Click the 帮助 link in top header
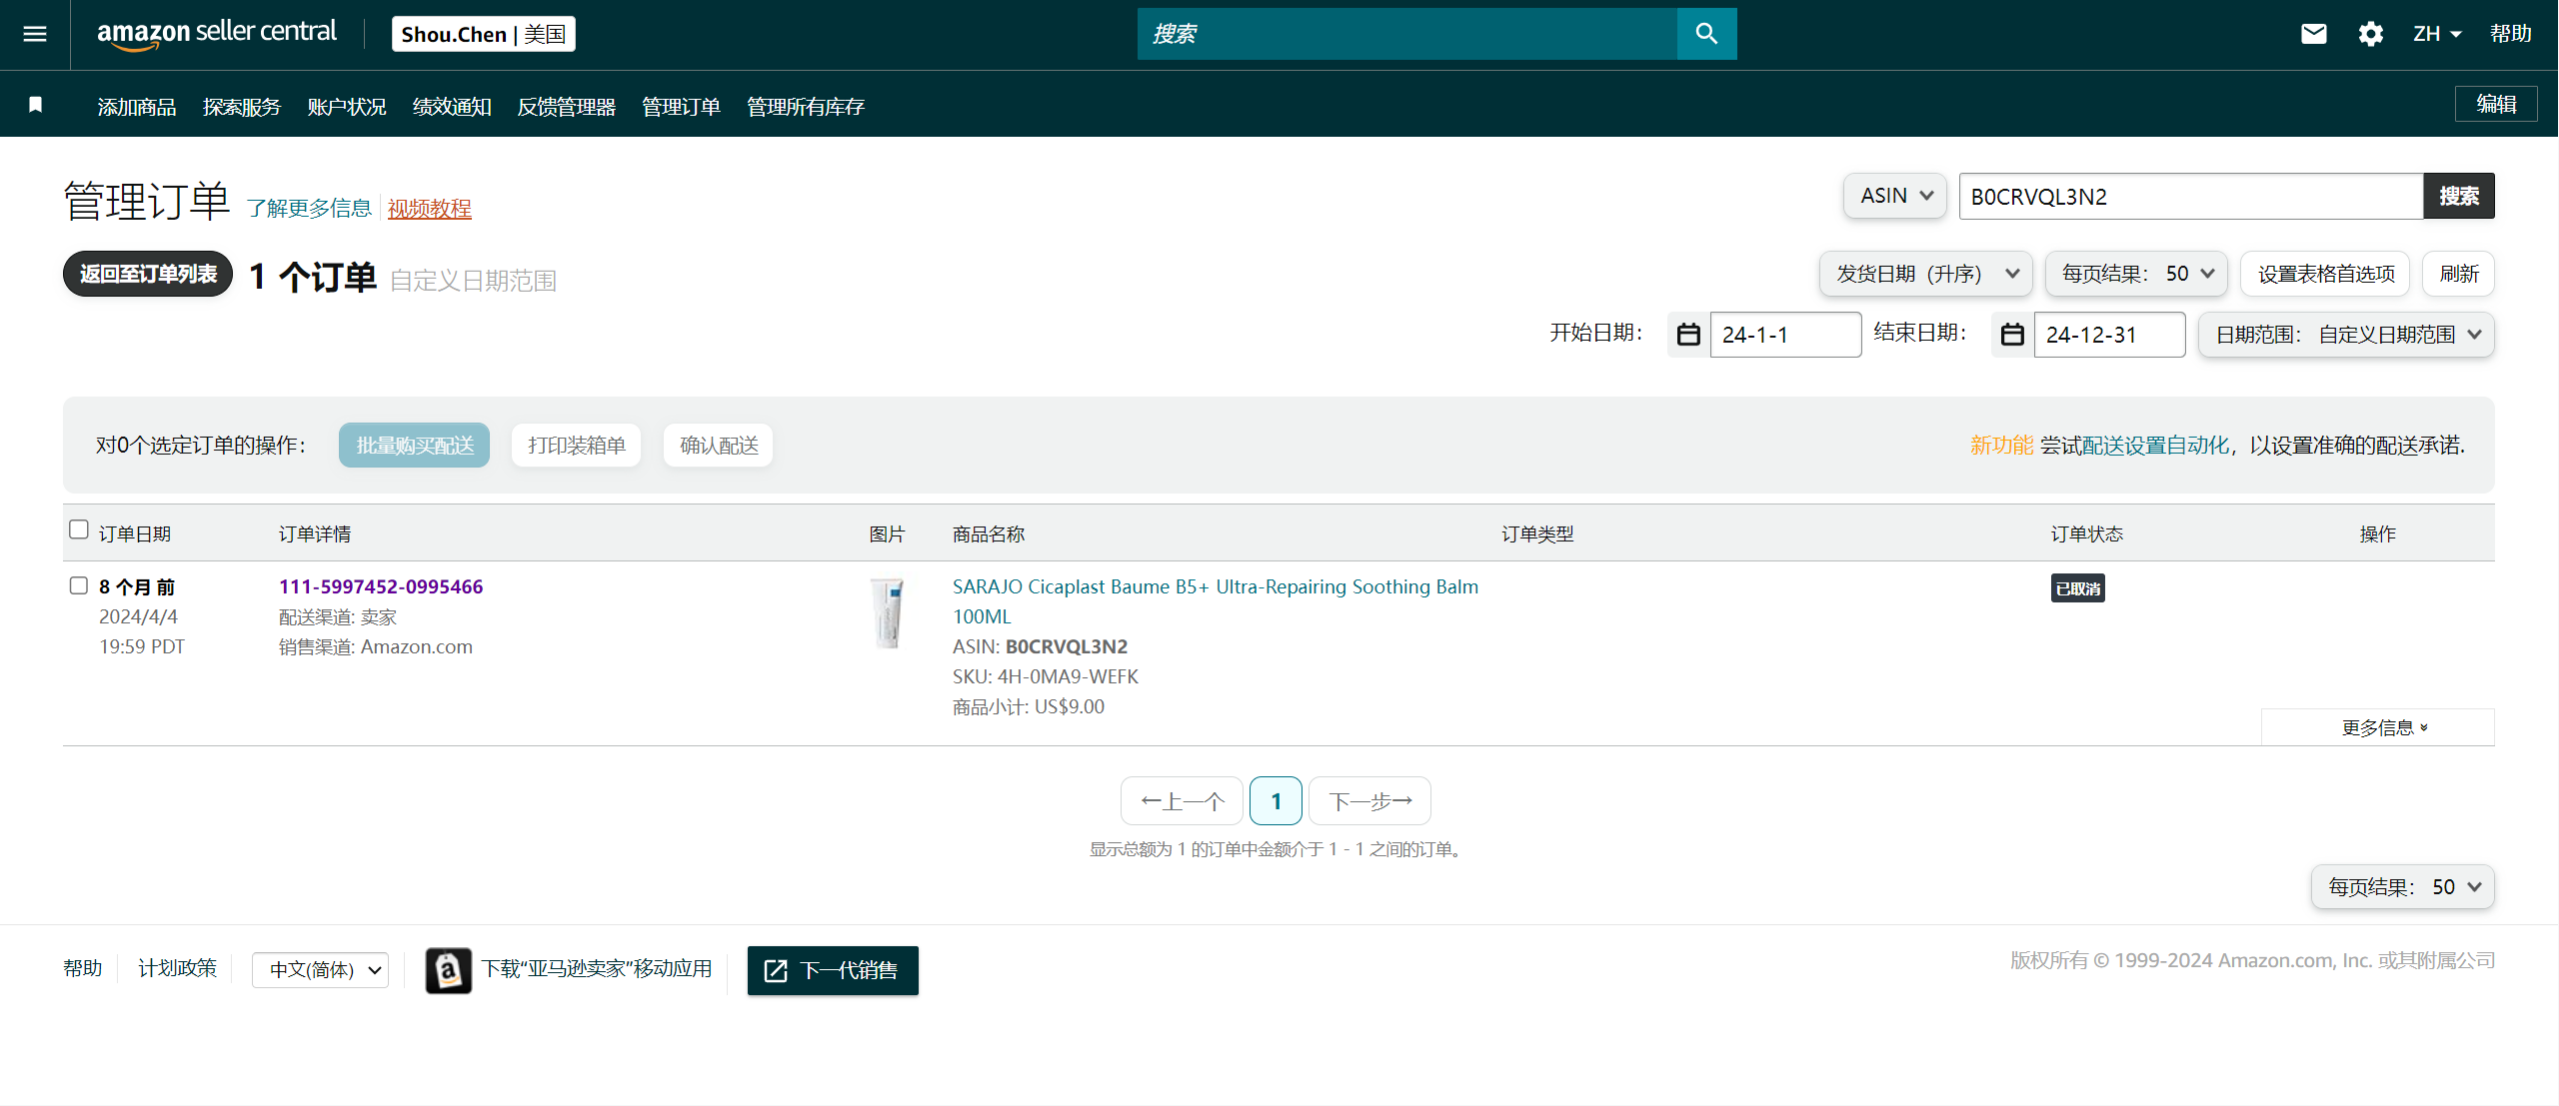The width and height of the screenshot is (2559, 1106). pyautogui.click(x=2510, y=34)
